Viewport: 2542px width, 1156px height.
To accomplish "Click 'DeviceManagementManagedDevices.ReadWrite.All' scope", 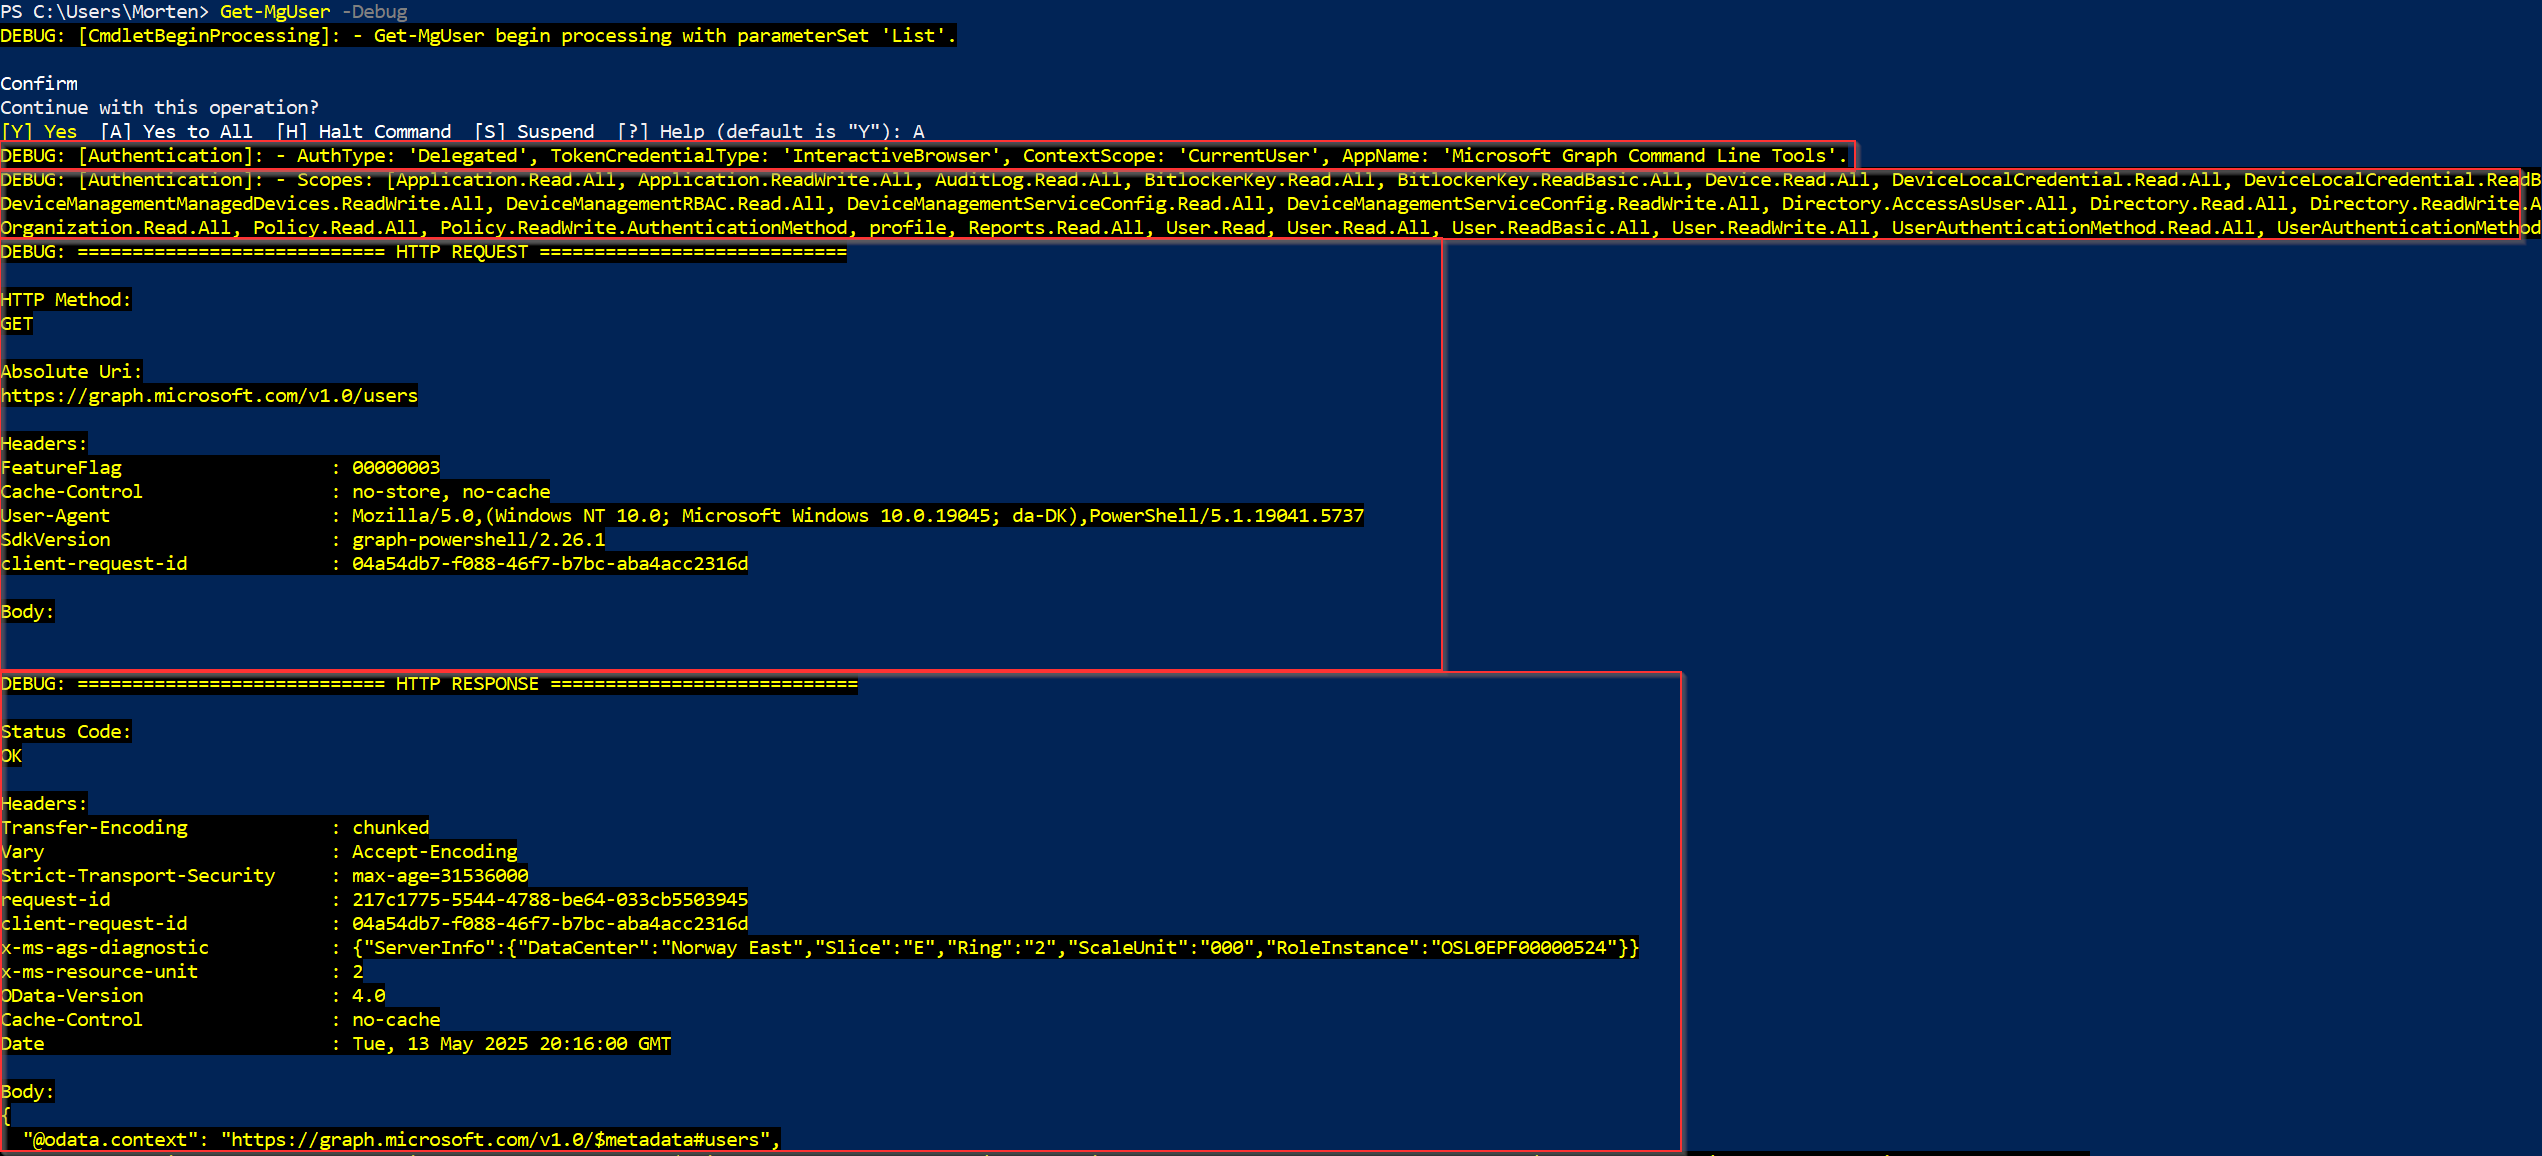I will click(242, 204).
